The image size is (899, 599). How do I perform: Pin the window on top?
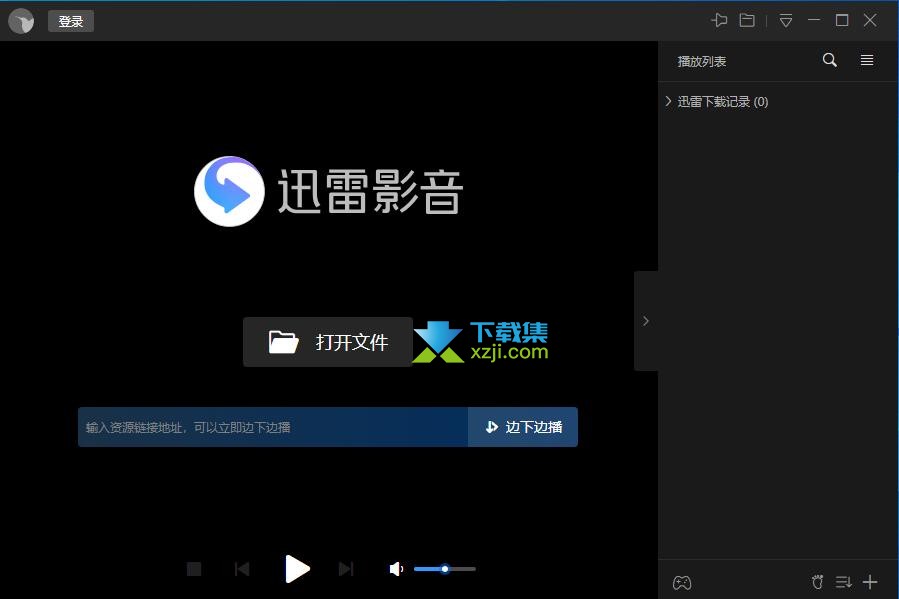pos(719,21)
